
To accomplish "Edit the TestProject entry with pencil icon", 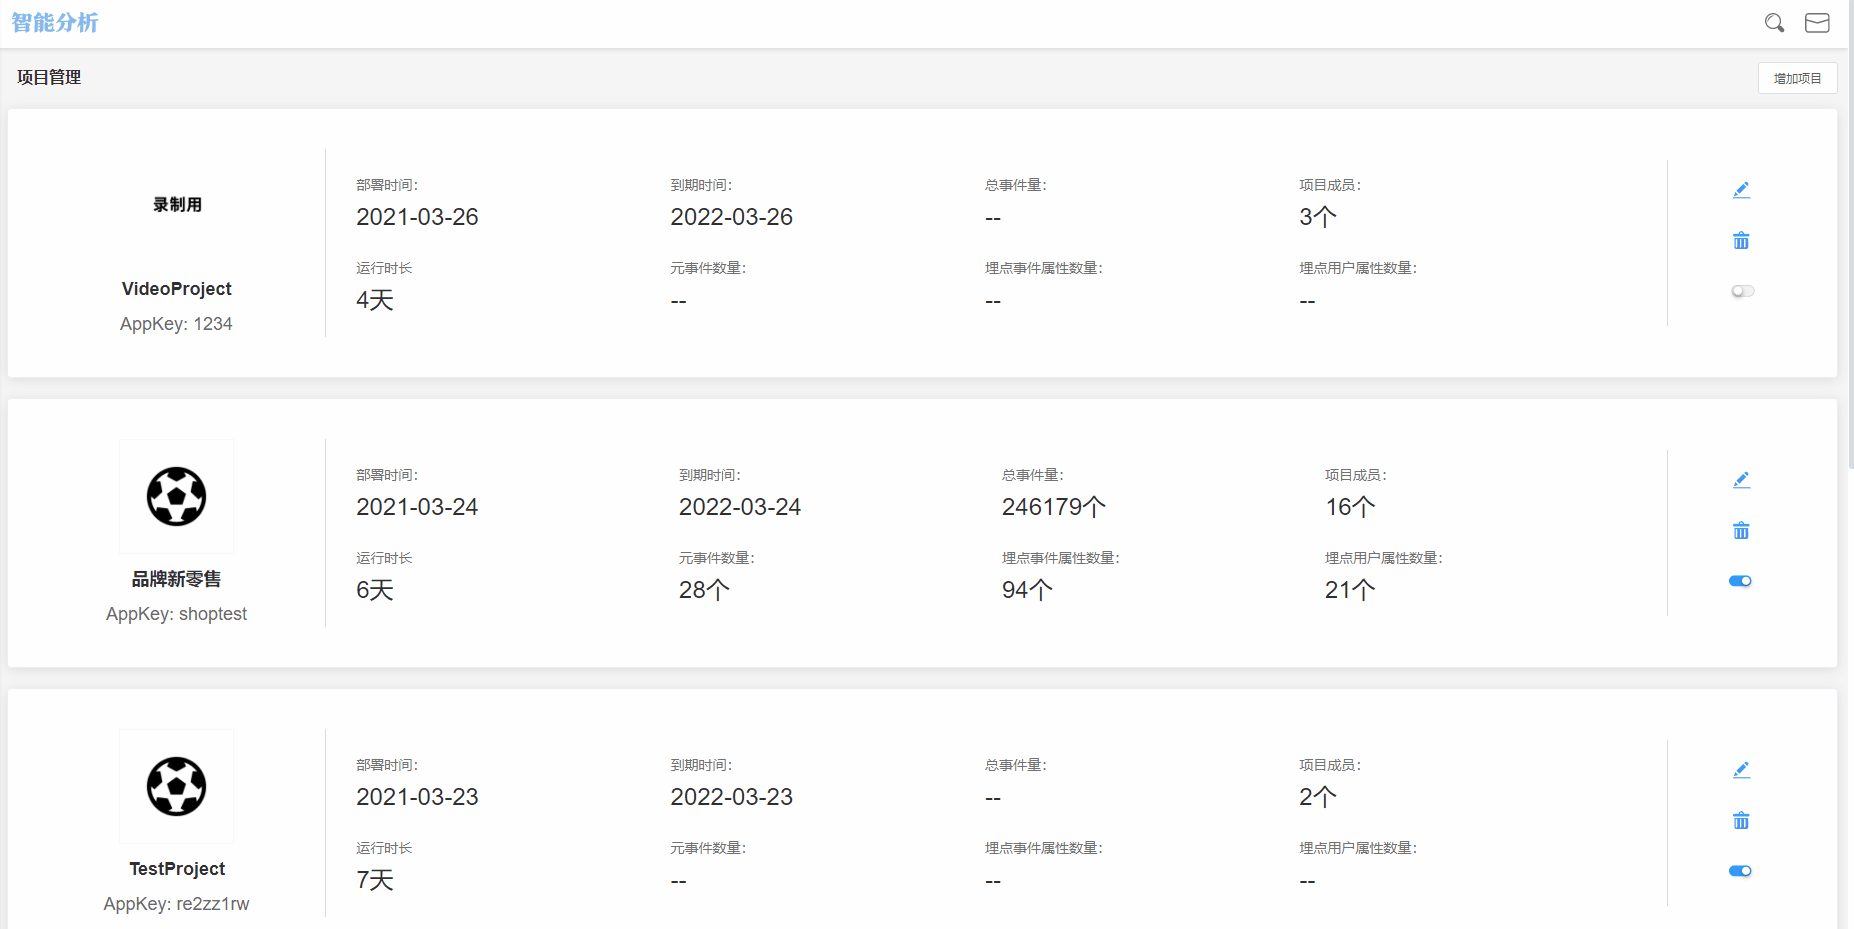I will tap(1741, 770).
